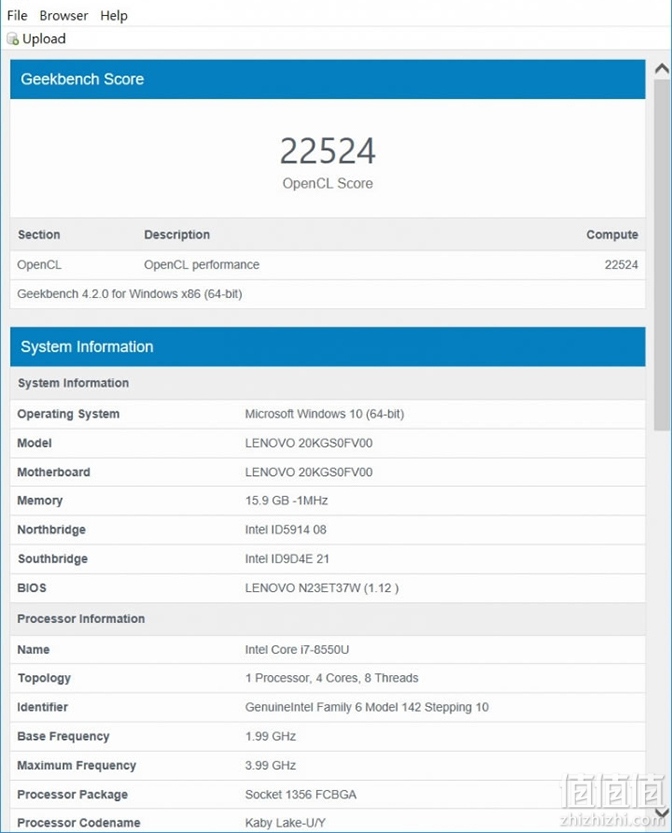Click the Upload toolbar label

(44, 39)
